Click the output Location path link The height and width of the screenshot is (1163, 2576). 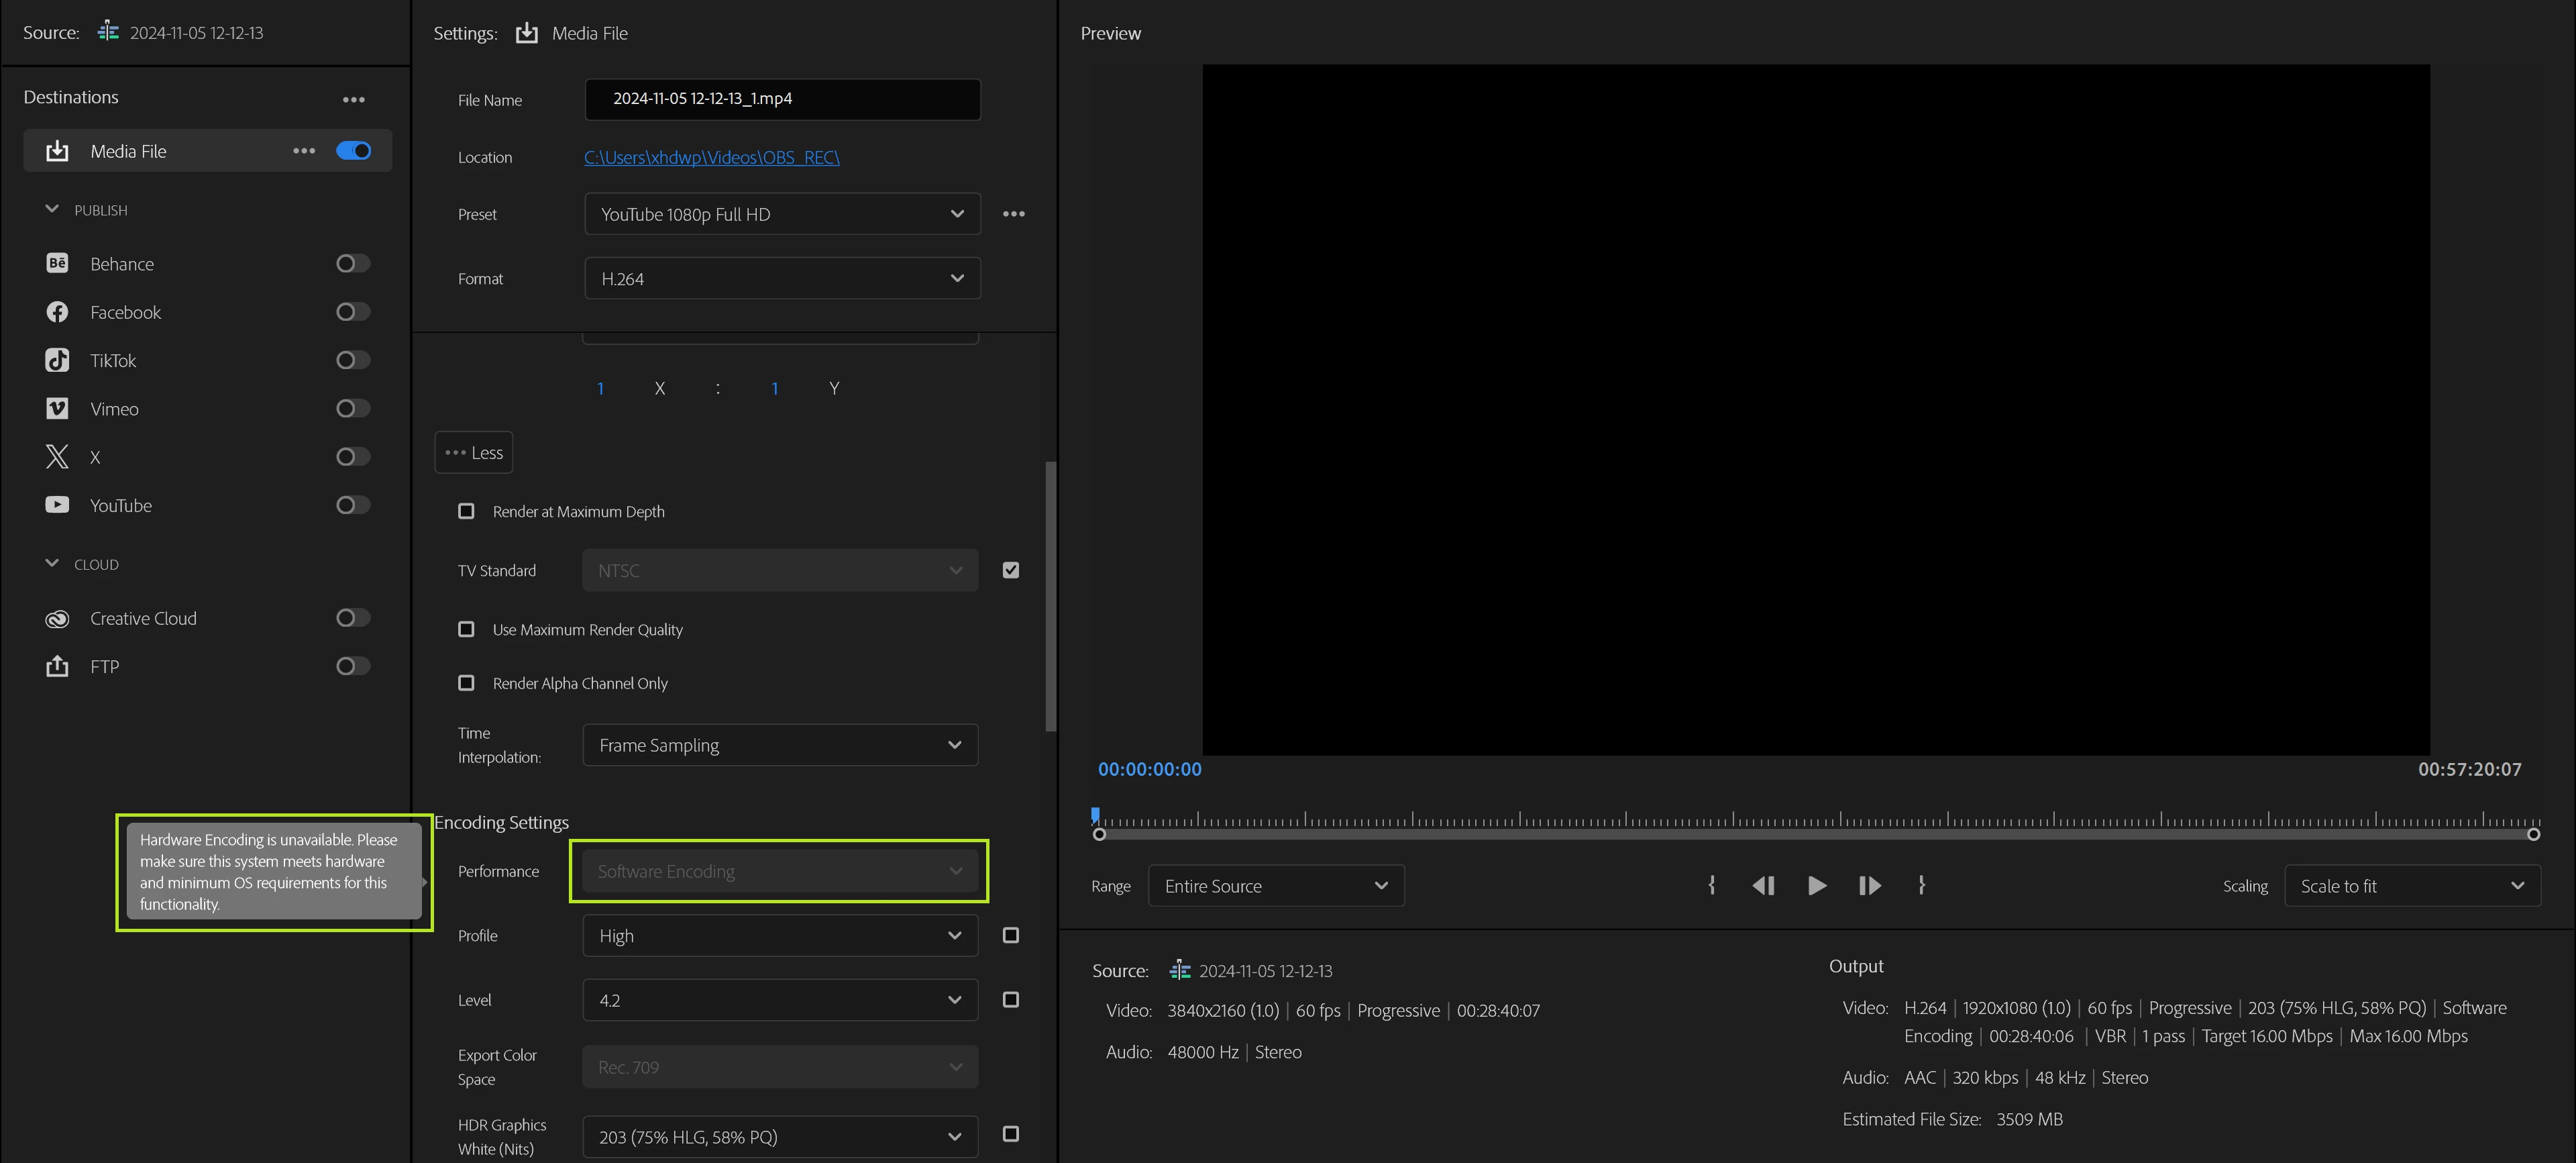tap(711, 158)
